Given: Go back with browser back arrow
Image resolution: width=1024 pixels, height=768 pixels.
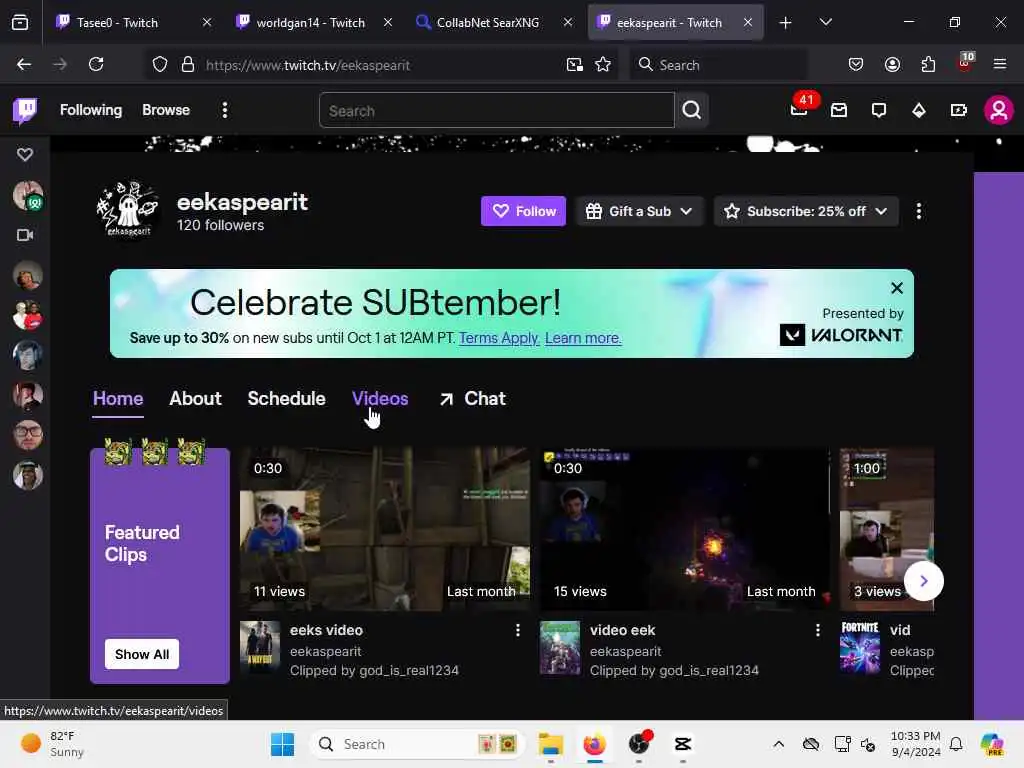Looking at the screenshot, I should (24, 64).
